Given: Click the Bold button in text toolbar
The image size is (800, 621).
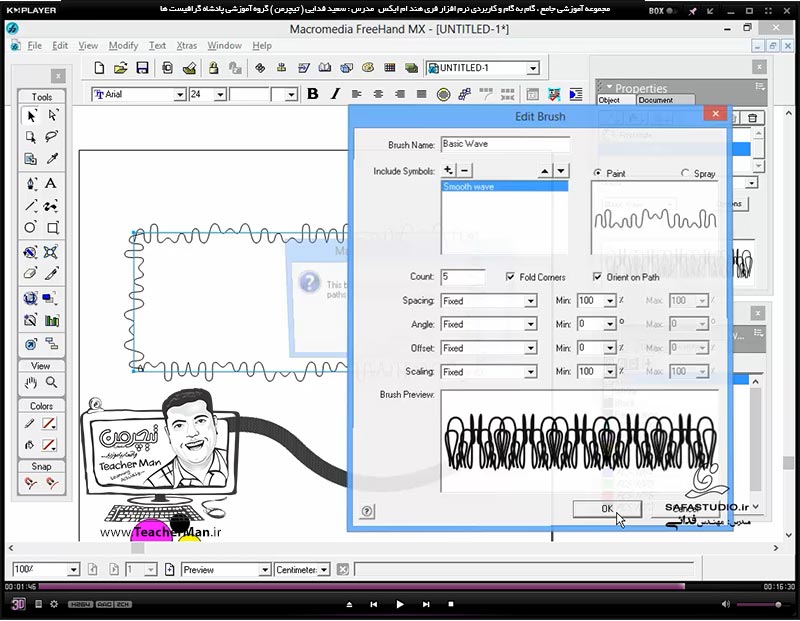Looking at the screenshot, I should [x=313, y=94].
